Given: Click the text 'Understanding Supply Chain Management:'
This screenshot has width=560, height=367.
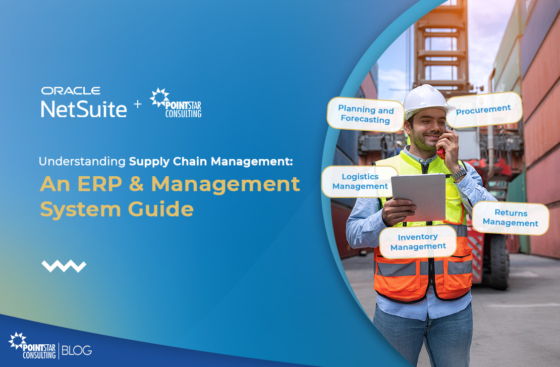Looking at the screenshot, I should tap(166, 161).
